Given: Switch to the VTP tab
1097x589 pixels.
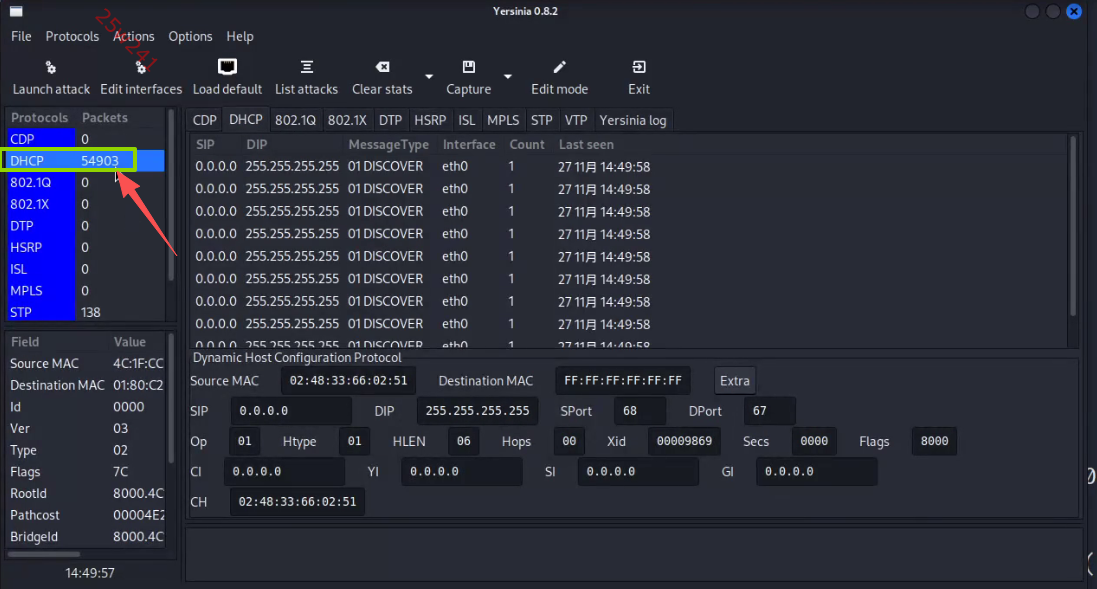Looking at the screenshot, I should (x=576, y=120).
